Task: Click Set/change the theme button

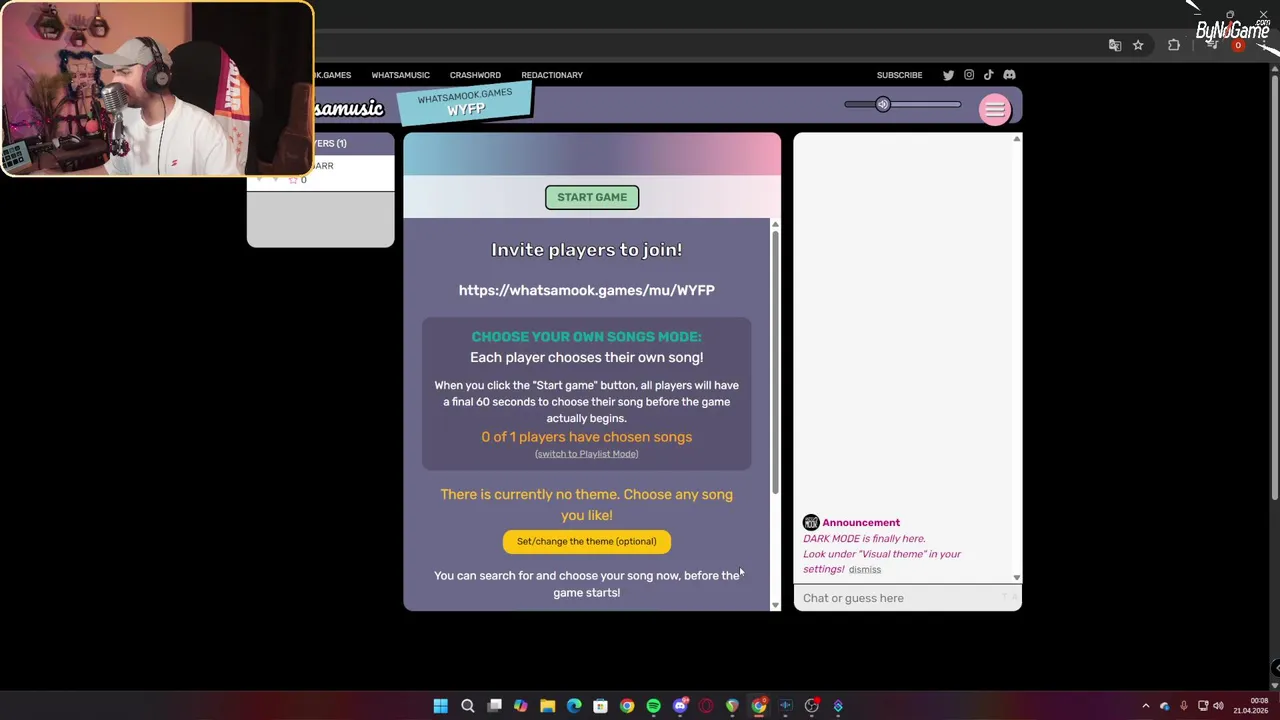Action: point(587,541)
